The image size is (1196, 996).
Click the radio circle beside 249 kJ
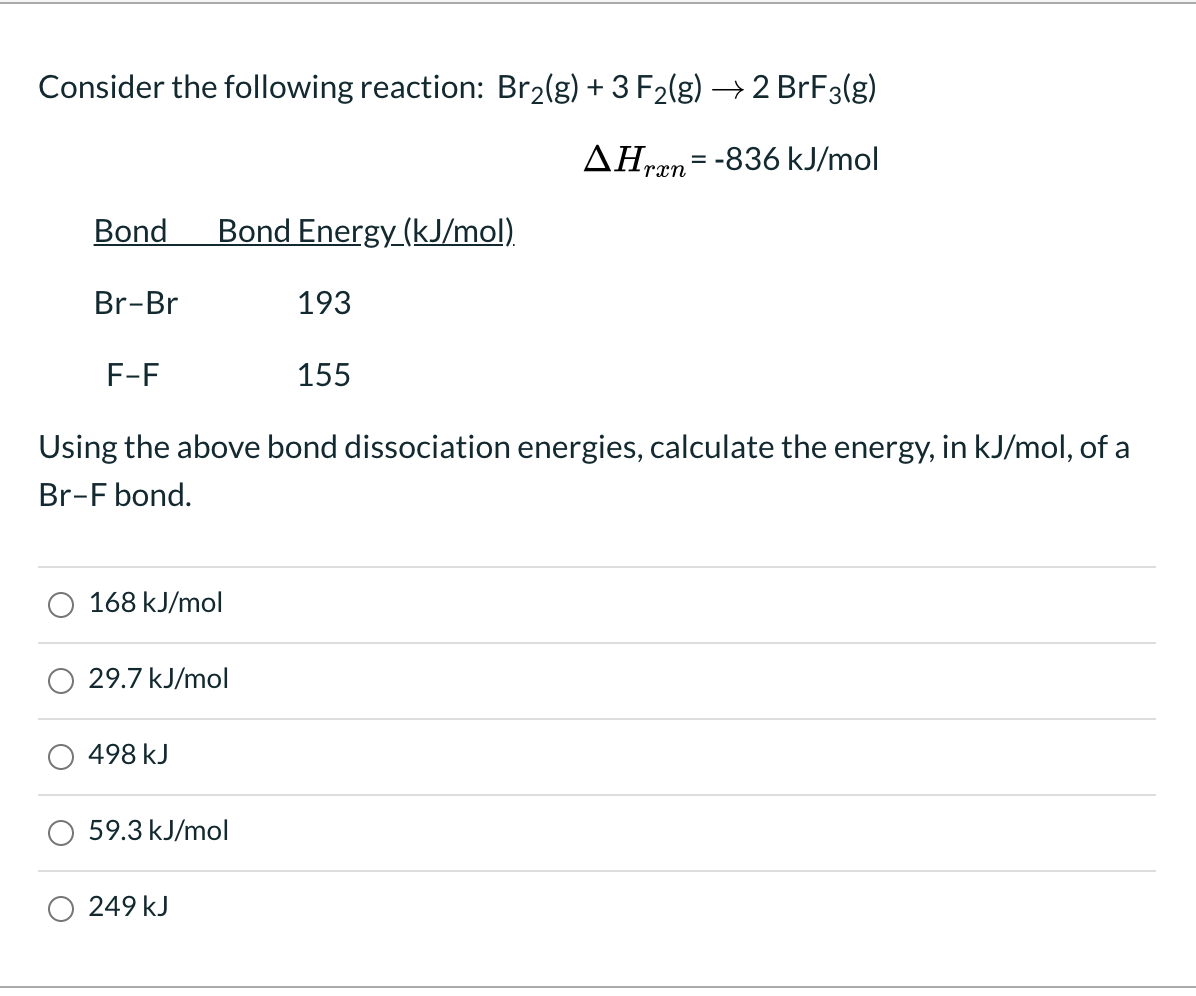(x=61, y=909)
